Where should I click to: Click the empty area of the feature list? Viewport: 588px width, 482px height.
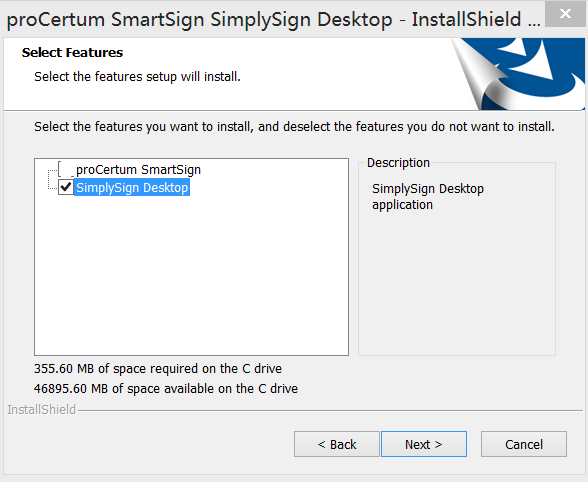tap(191, 276)
